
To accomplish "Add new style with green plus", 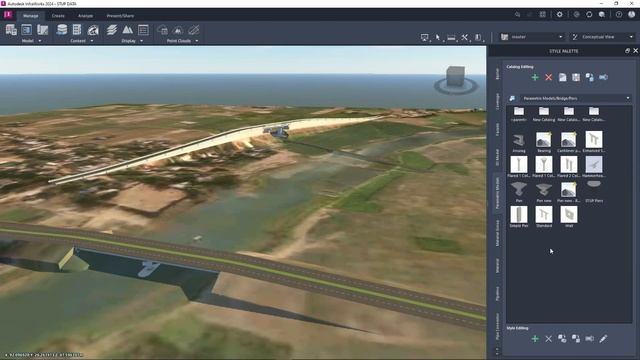I will (x=535, y=339).
